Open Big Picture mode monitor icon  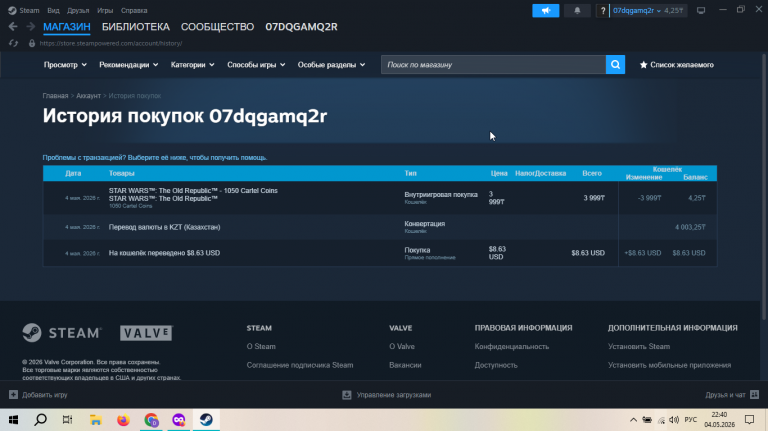701,10
